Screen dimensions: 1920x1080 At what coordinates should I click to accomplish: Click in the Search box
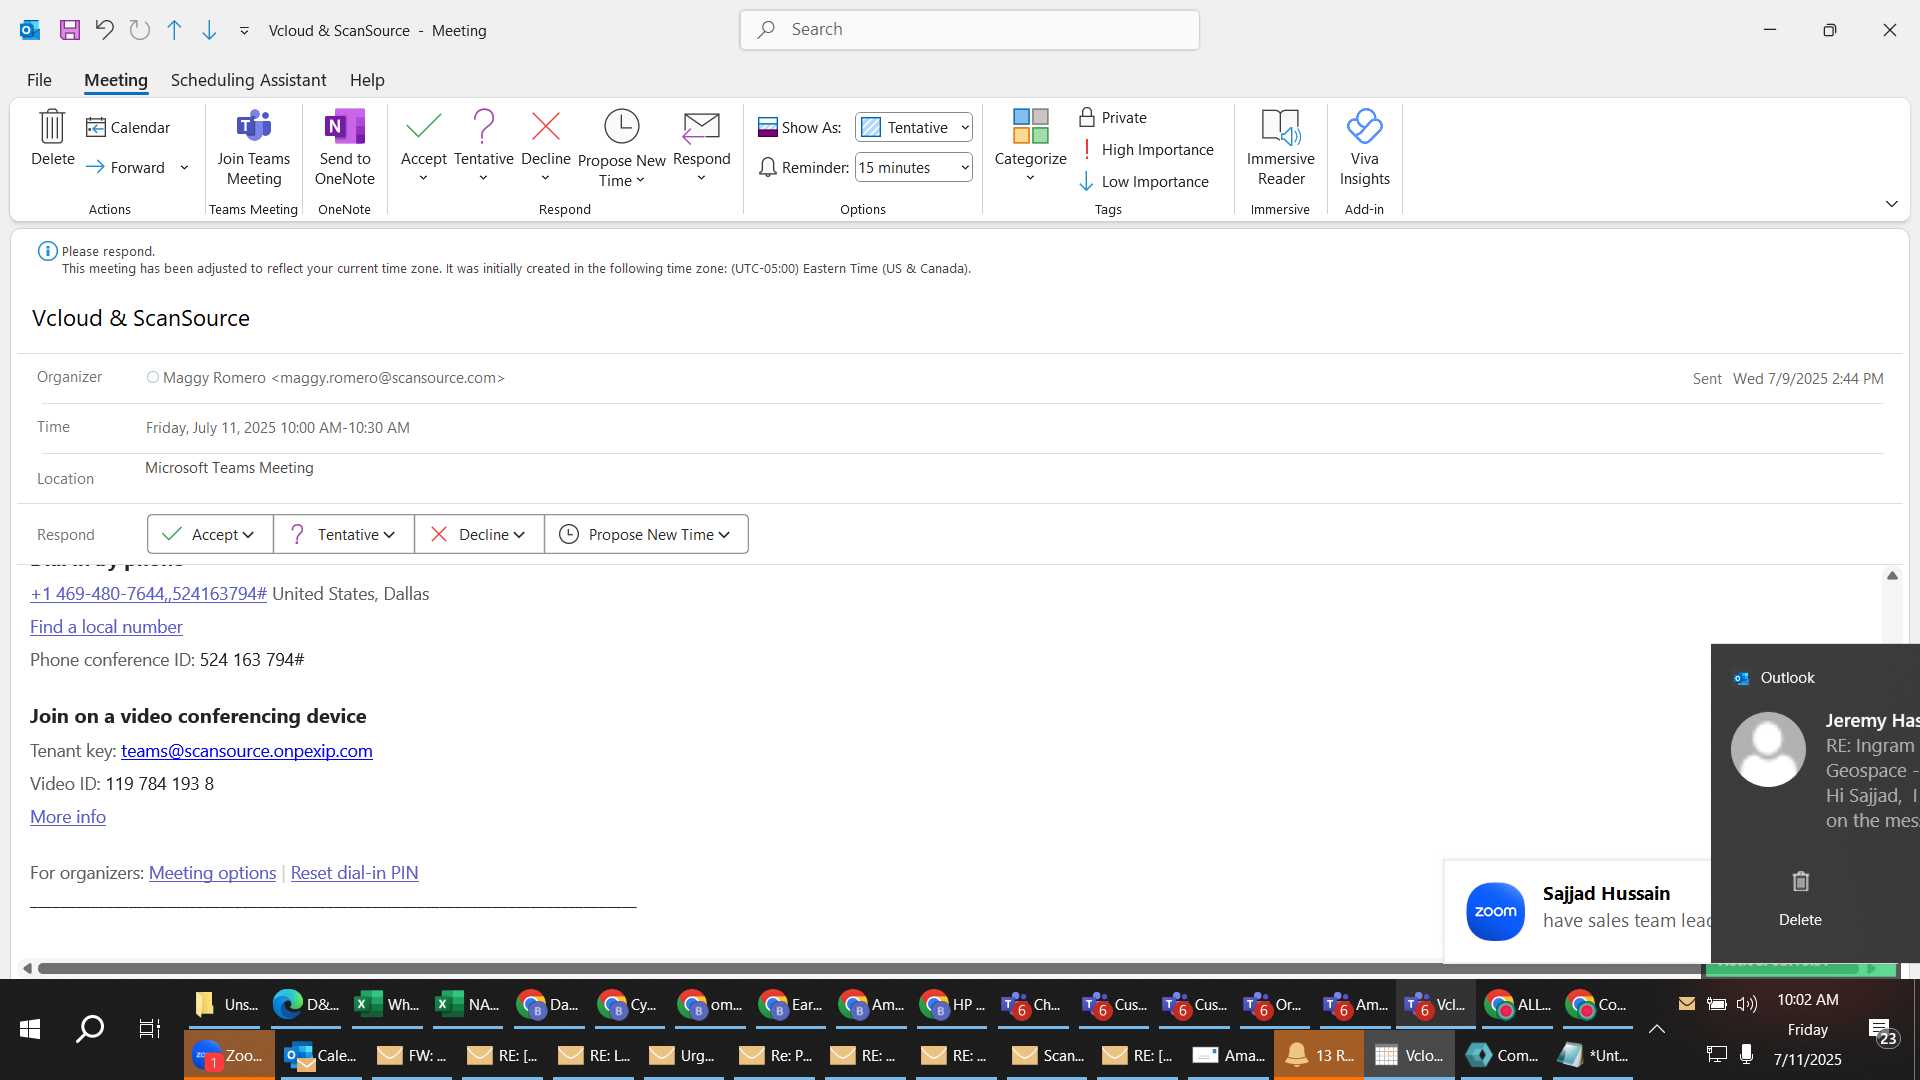point(970,30)
